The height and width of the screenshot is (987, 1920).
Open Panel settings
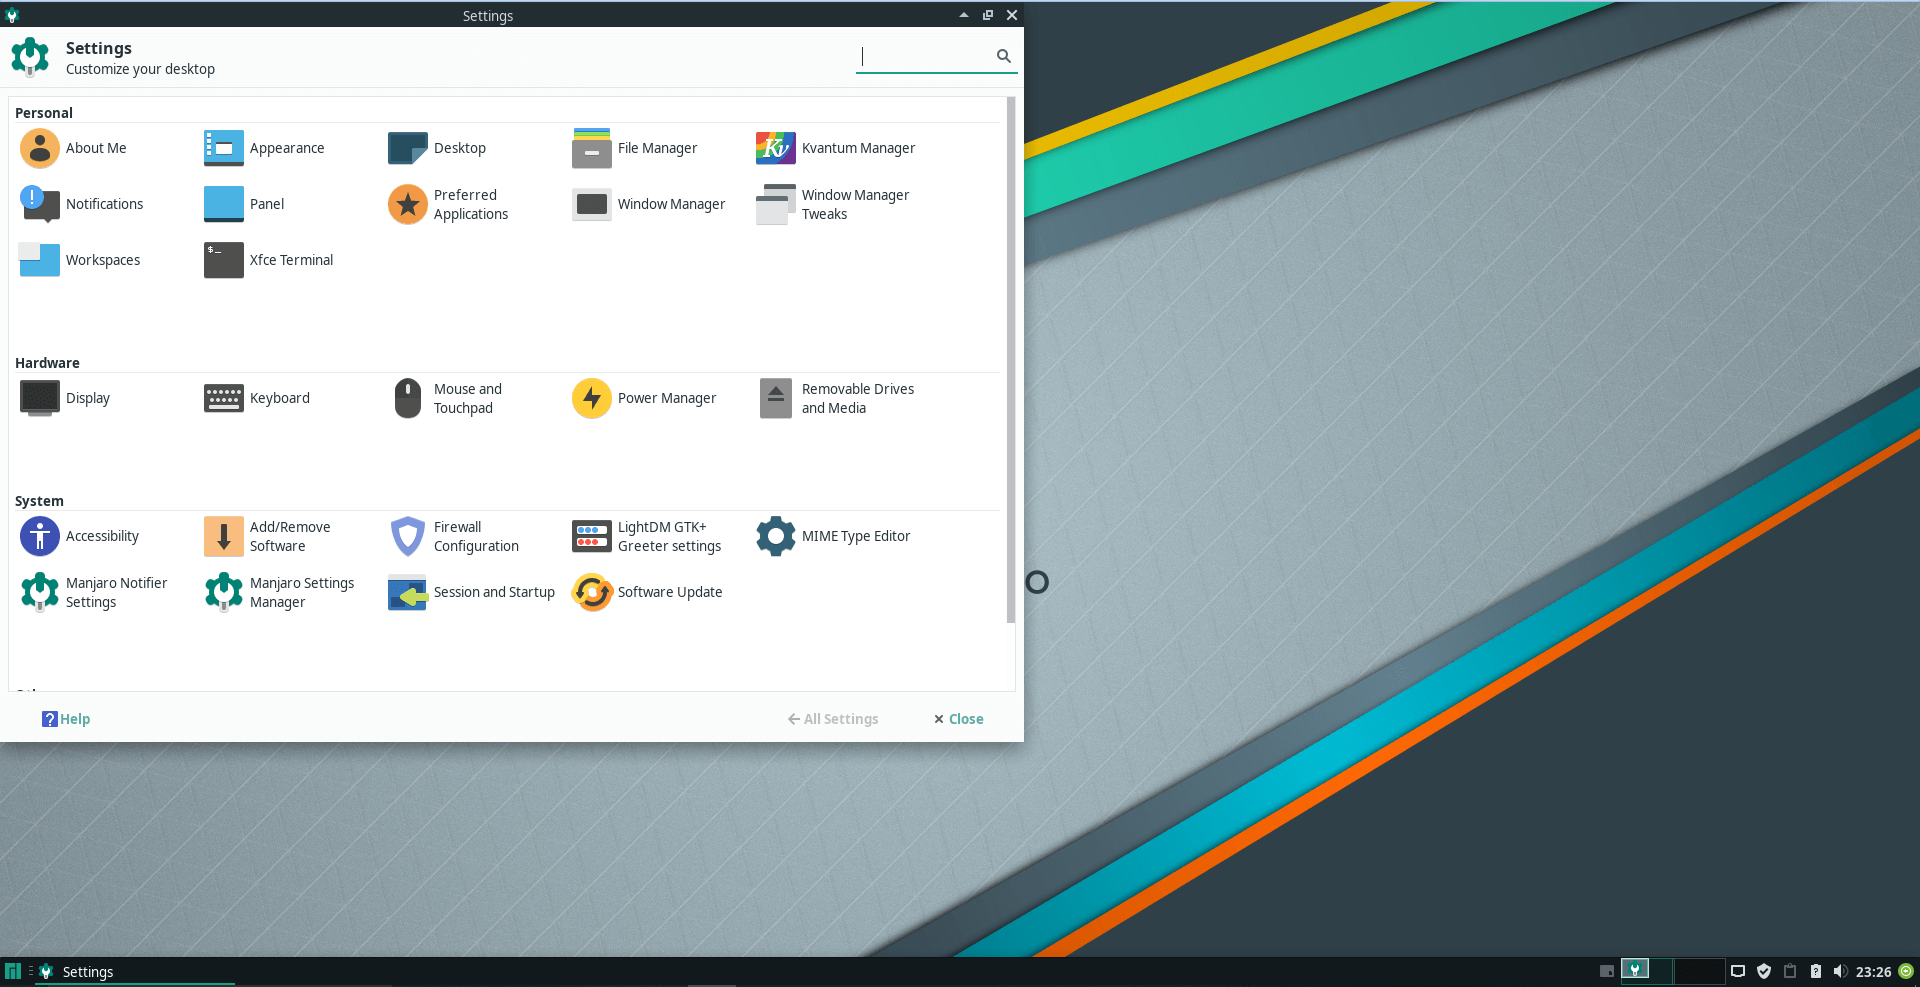(244, 204)
